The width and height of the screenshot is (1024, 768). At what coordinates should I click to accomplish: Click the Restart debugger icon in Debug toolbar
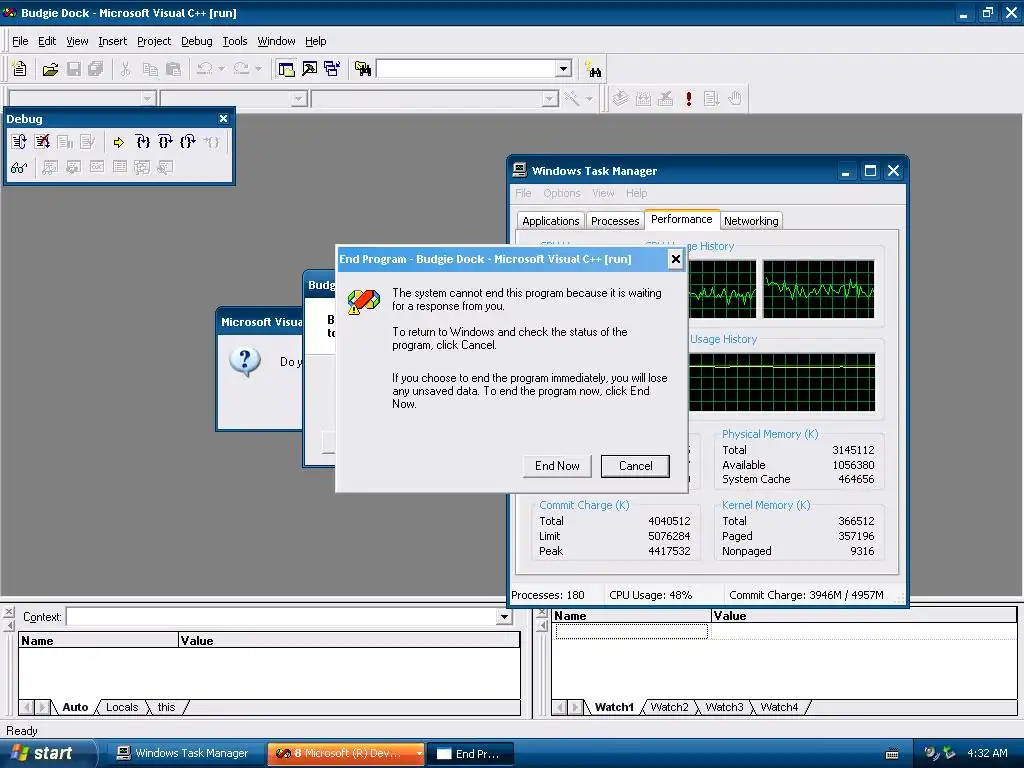click(19, 142)
